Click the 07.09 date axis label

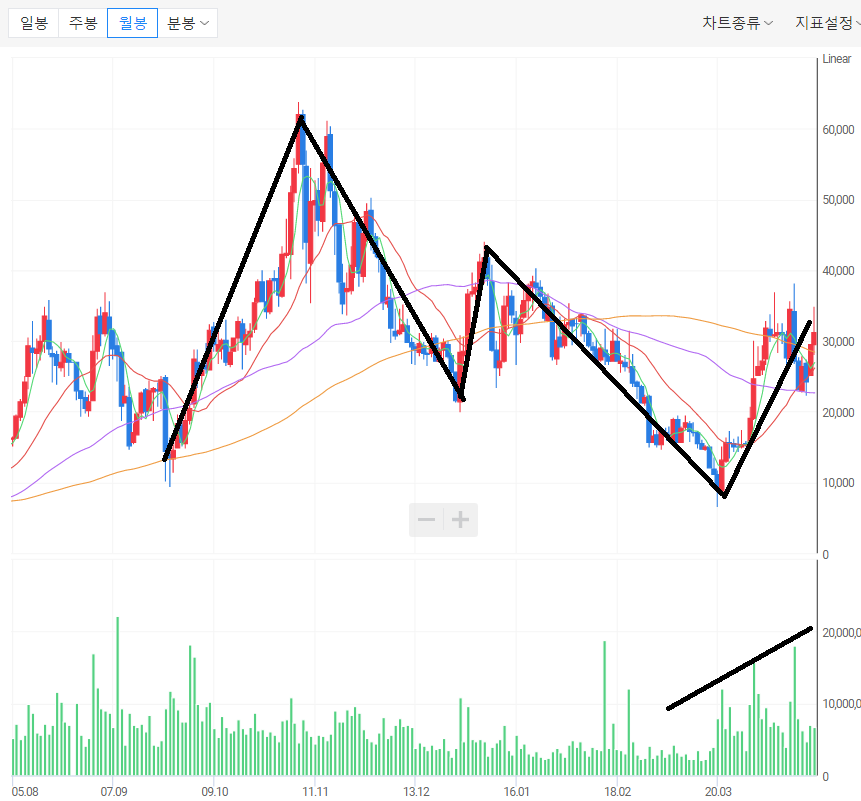click(x=114, y=792)
